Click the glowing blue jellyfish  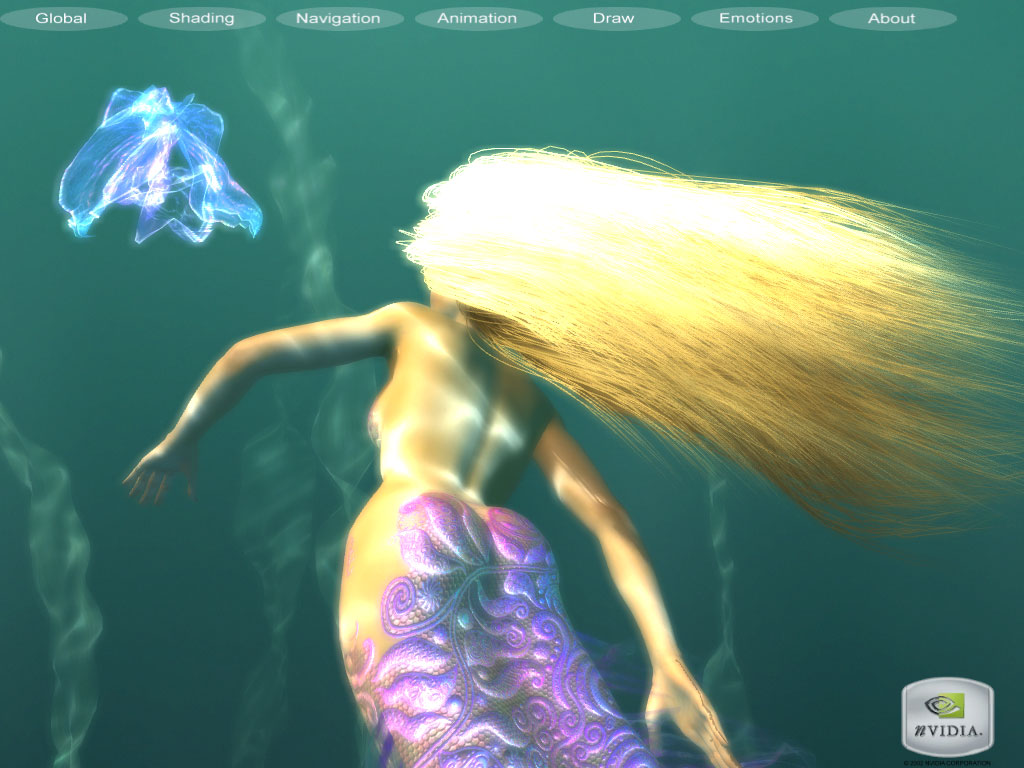(158, 167)
